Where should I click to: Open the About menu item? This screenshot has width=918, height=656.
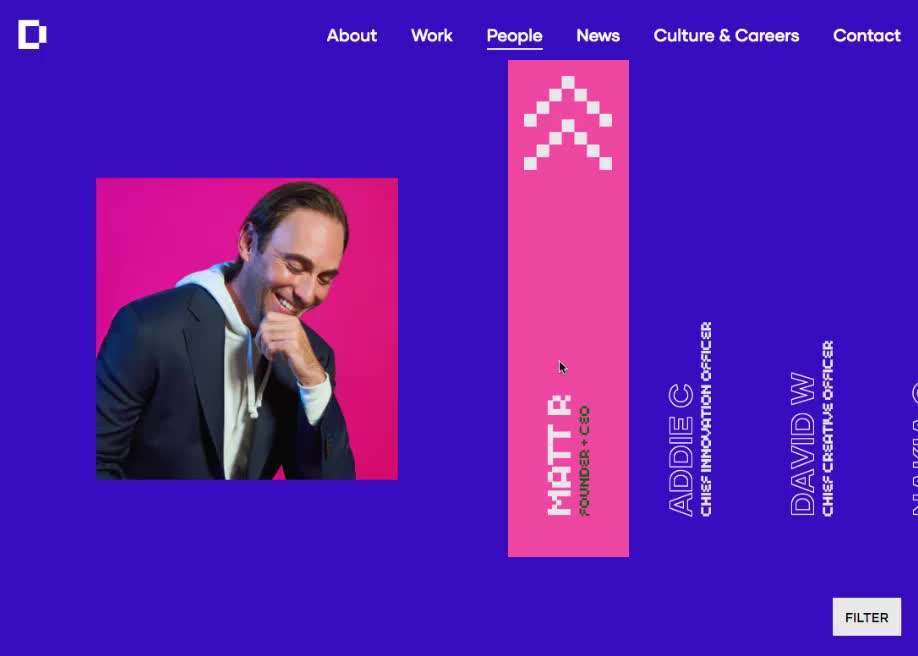tap(352, 36)
